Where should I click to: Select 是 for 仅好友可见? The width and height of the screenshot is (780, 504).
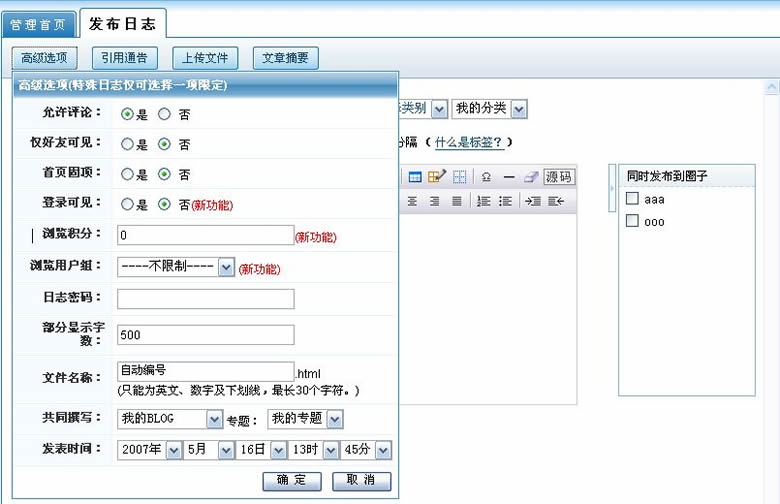(x=127, y=144)
